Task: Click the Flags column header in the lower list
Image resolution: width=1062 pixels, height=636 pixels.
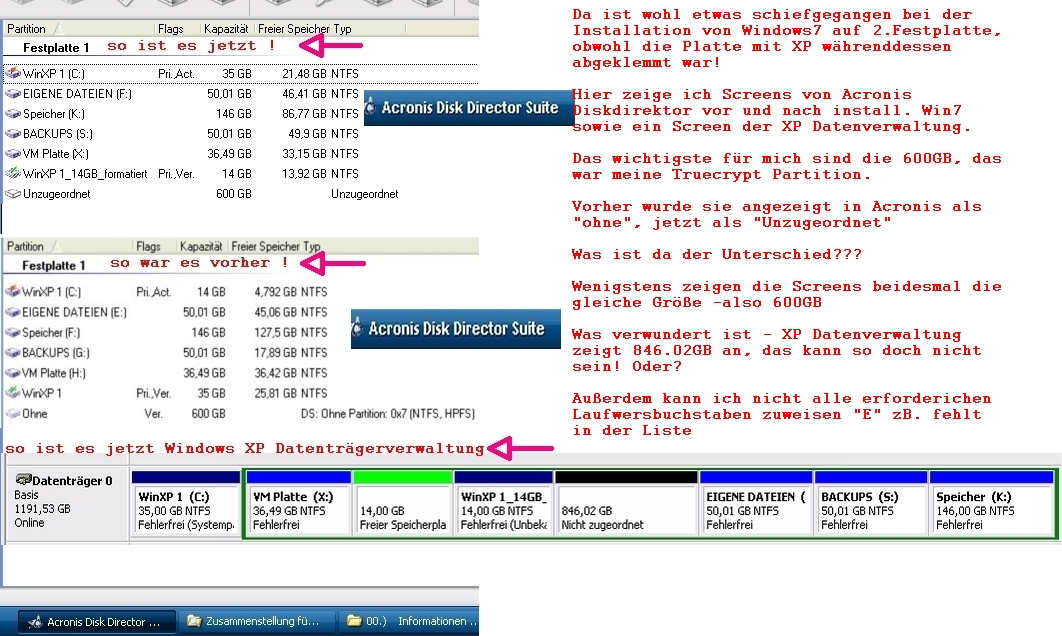Action: tap(148, 246)
